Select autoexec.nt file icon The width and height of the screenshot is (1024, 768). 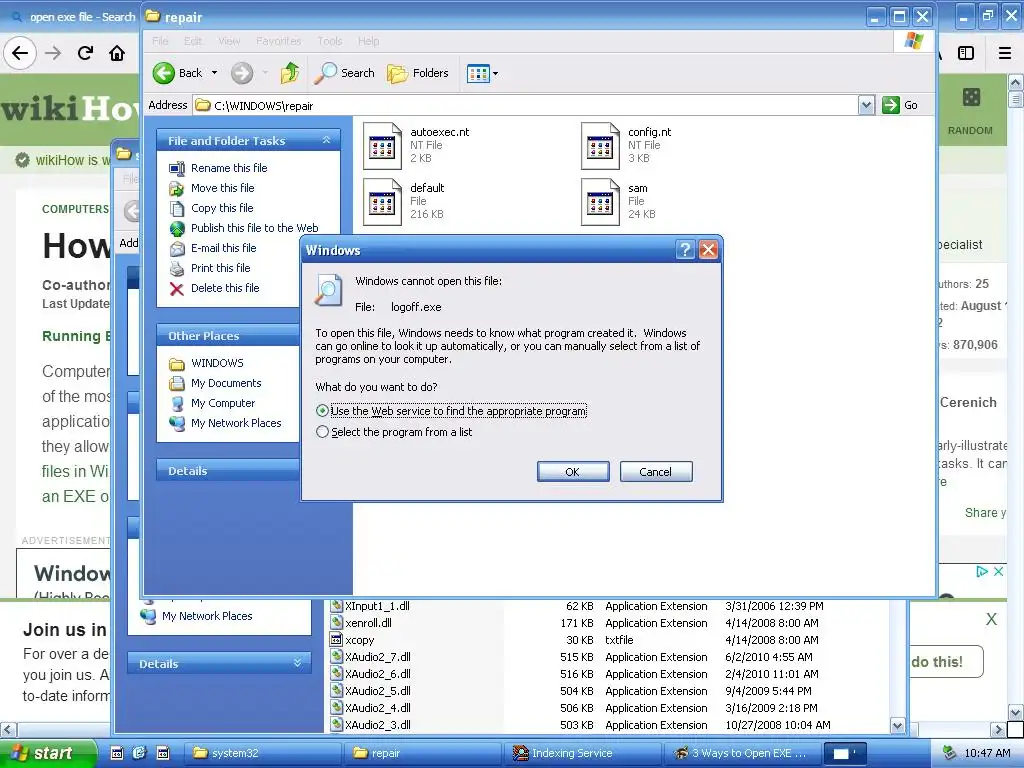382,146
